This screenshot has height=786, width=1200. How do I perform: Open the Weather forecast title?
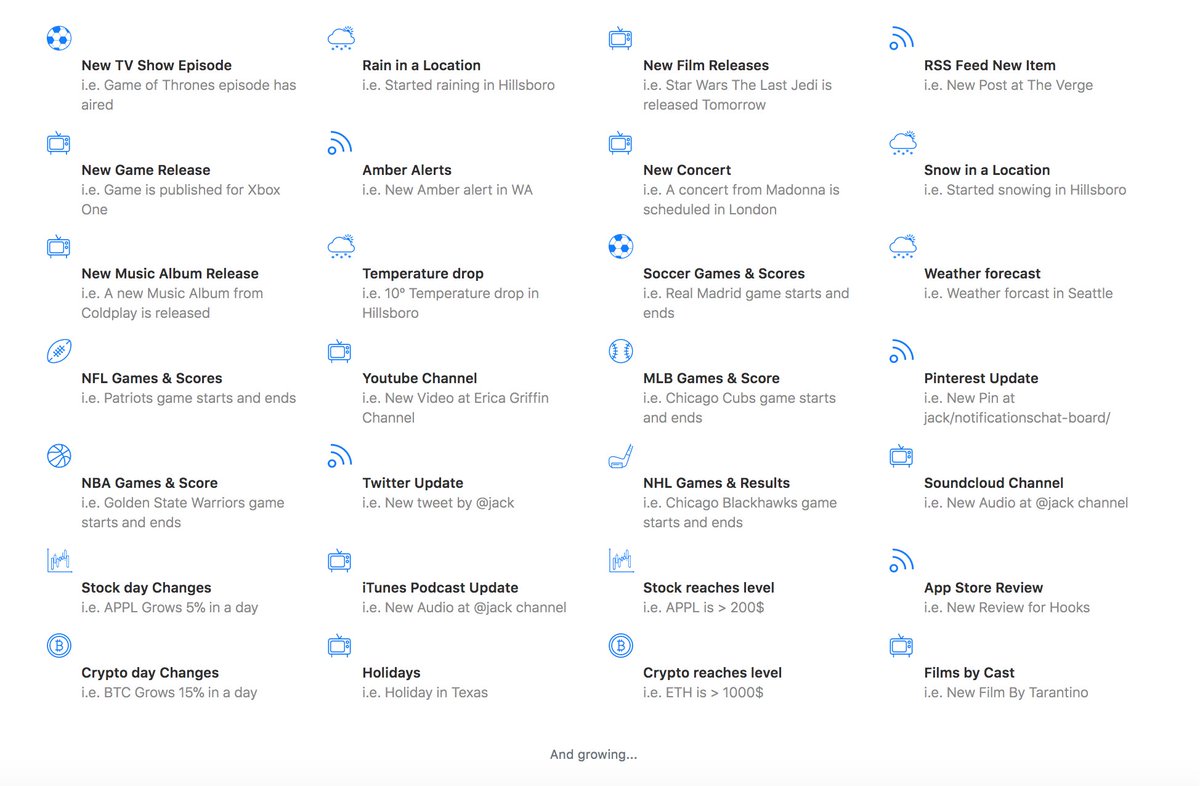[982, 273]
